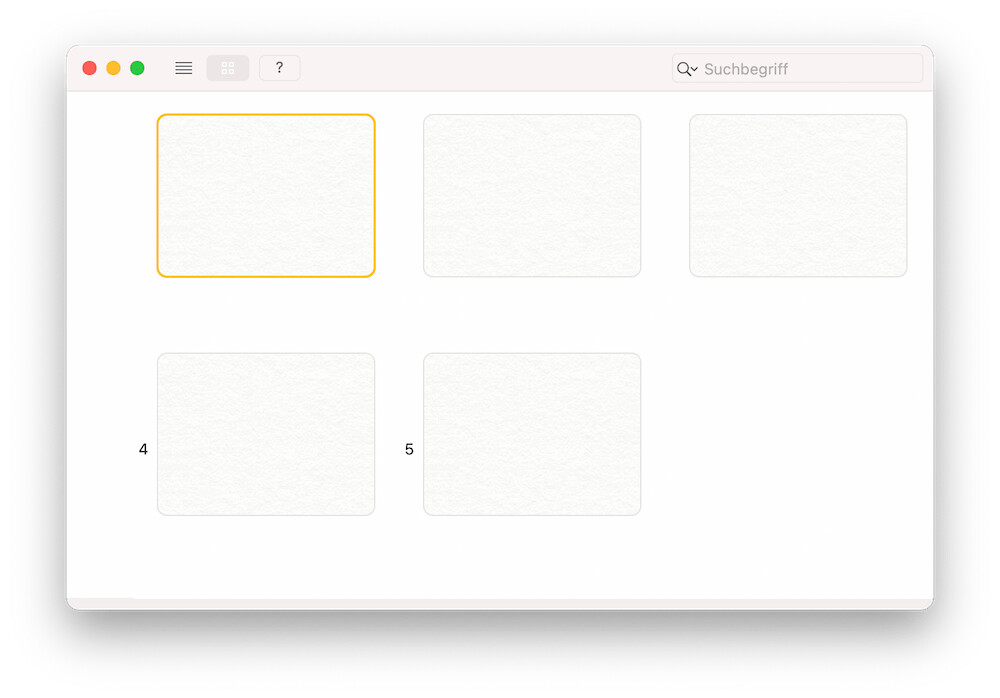Switch to the list view
Image resolution: width=1000 pixels, height=698 pixels.
pos(184,68)
